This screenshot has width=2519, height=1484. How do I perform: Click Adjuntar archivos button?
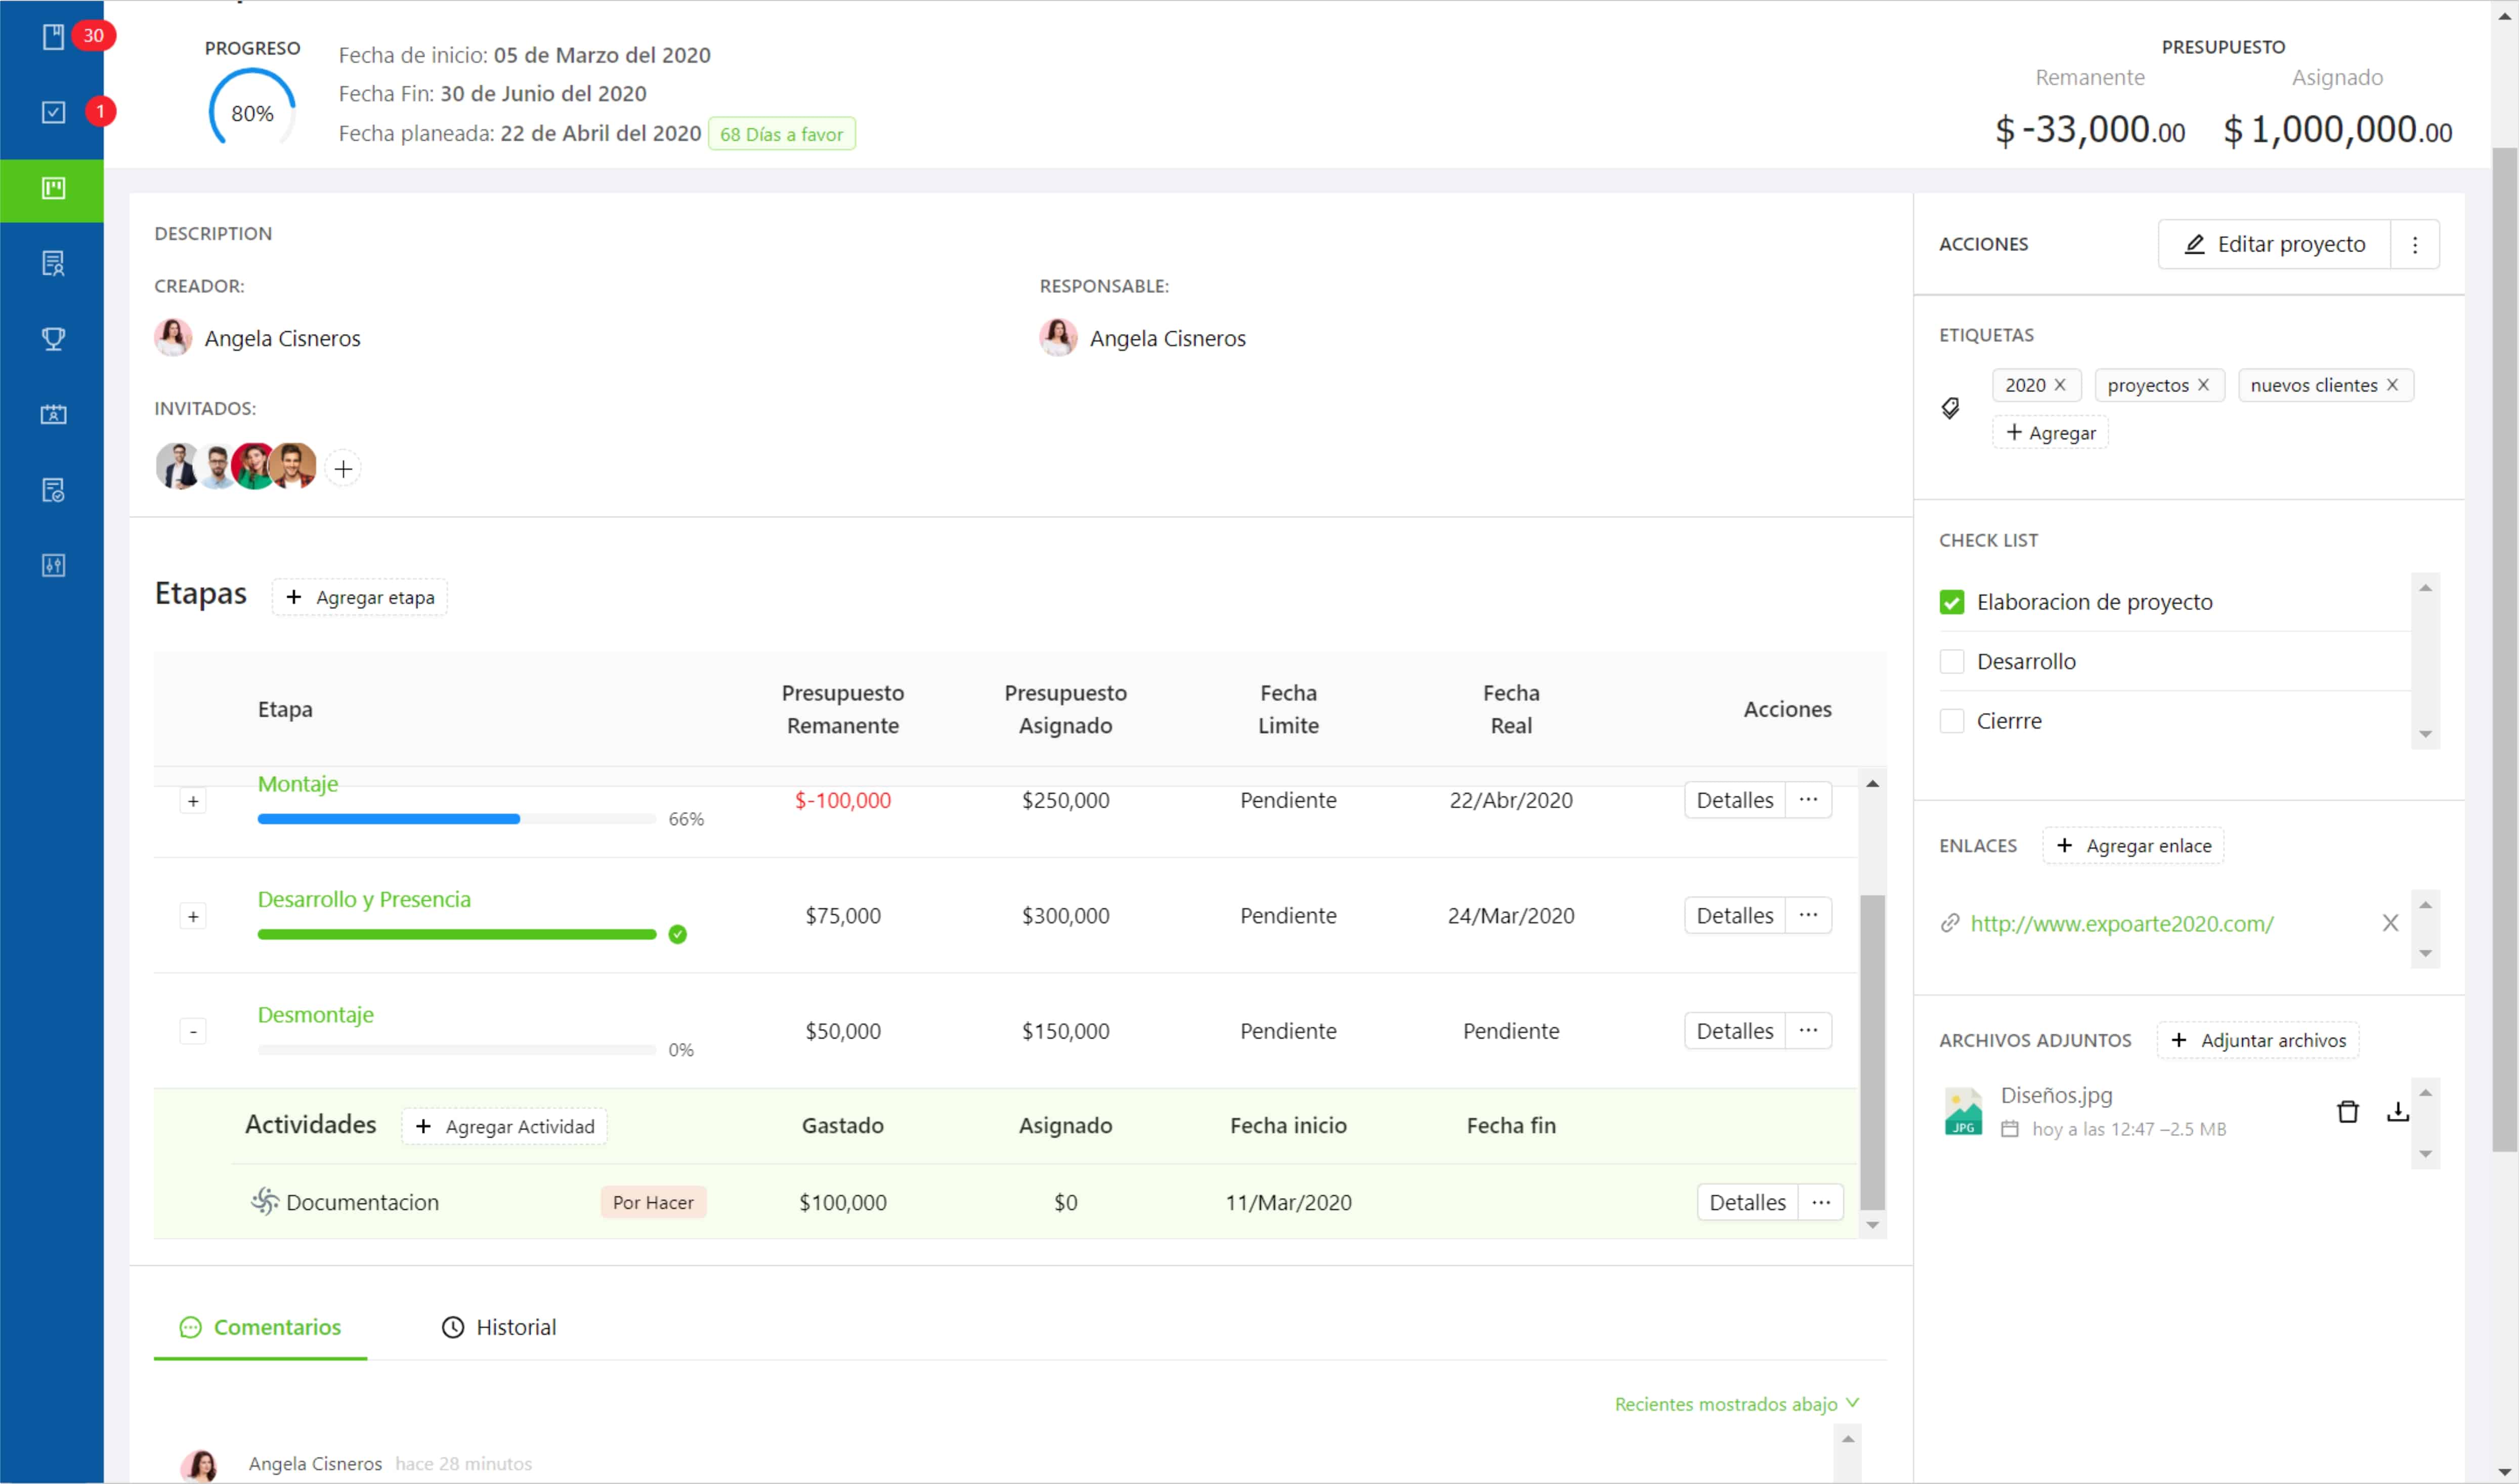[2258, 1040]
